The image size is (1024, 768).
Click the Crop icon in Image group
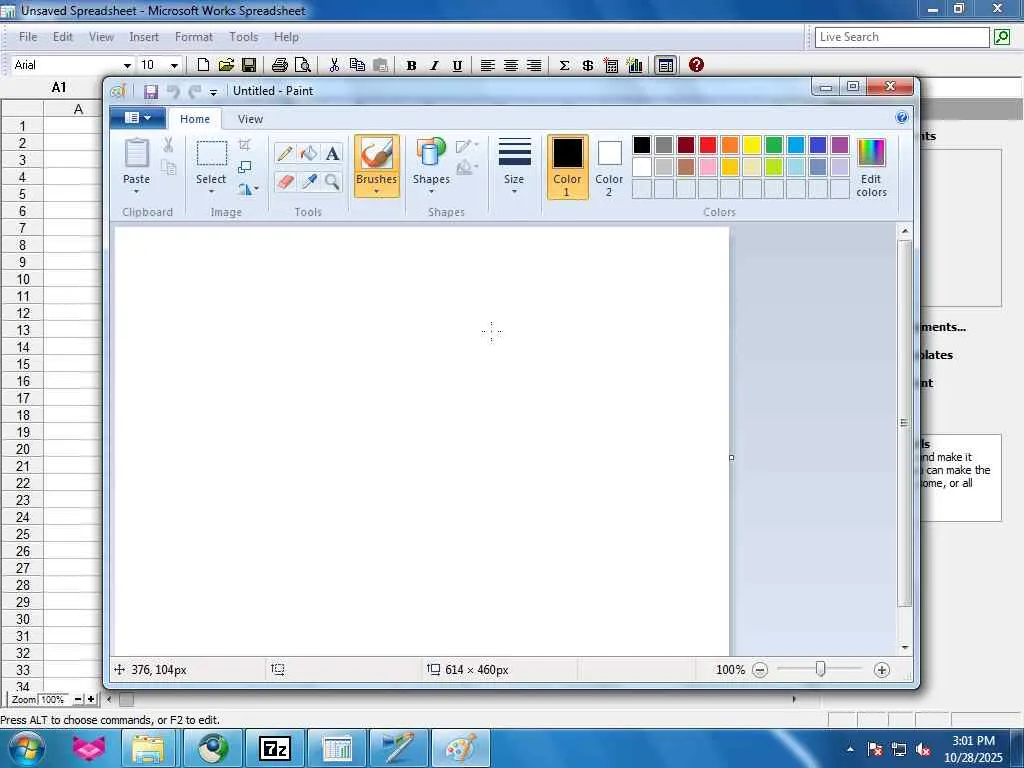tap(245, 145)
